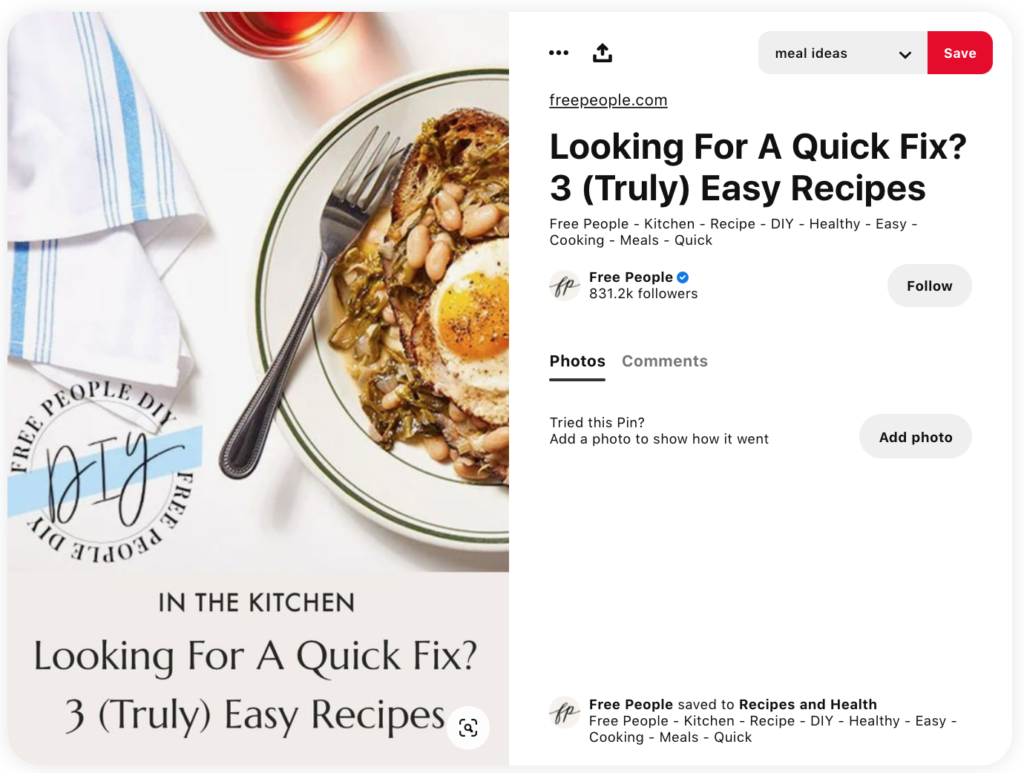Open the Free People profile name above 831.2k followers
The width and height of the screenshot is (1024, 773).
pos(630,277)
